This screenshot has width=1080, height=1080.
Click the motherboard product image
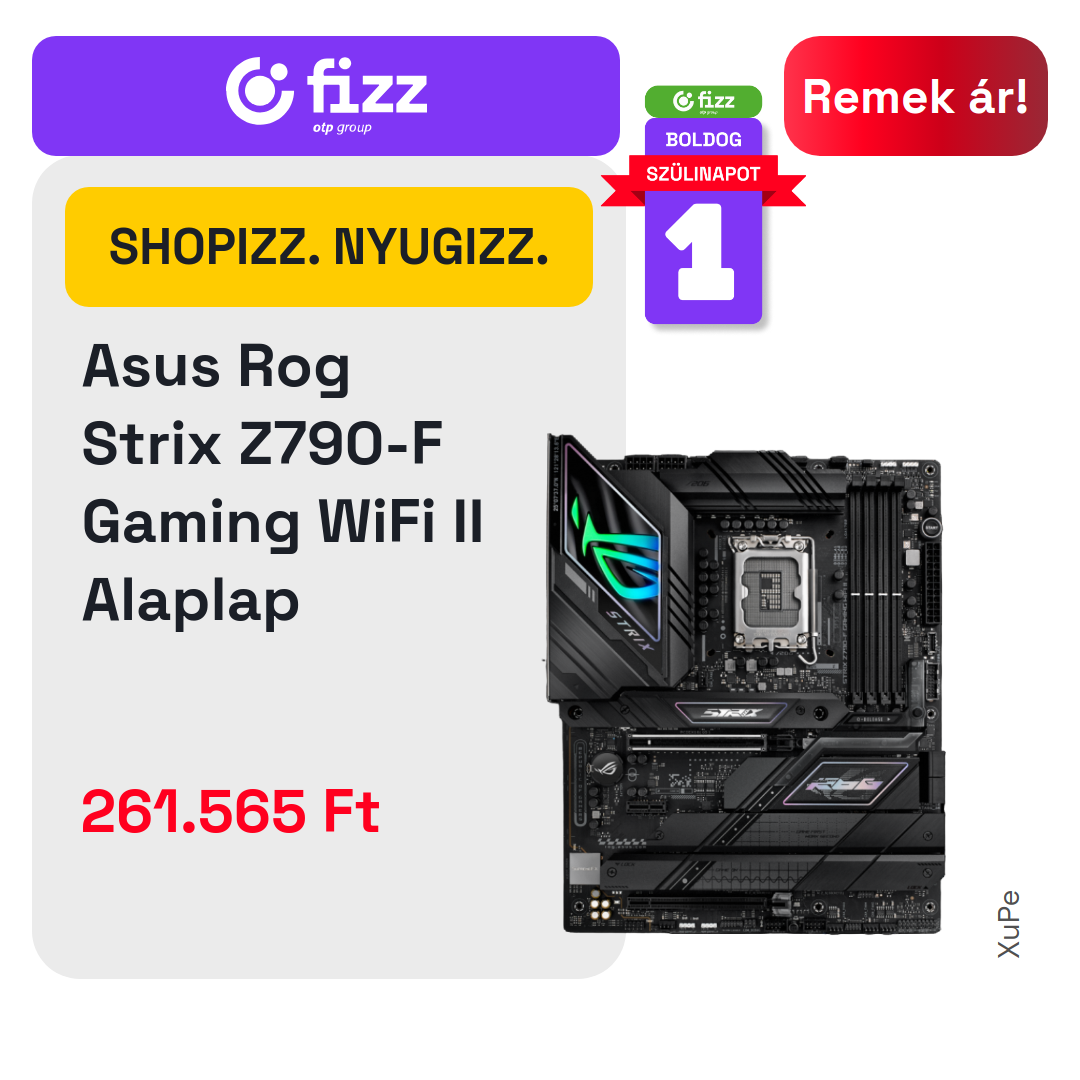click(x=744, y=684)
